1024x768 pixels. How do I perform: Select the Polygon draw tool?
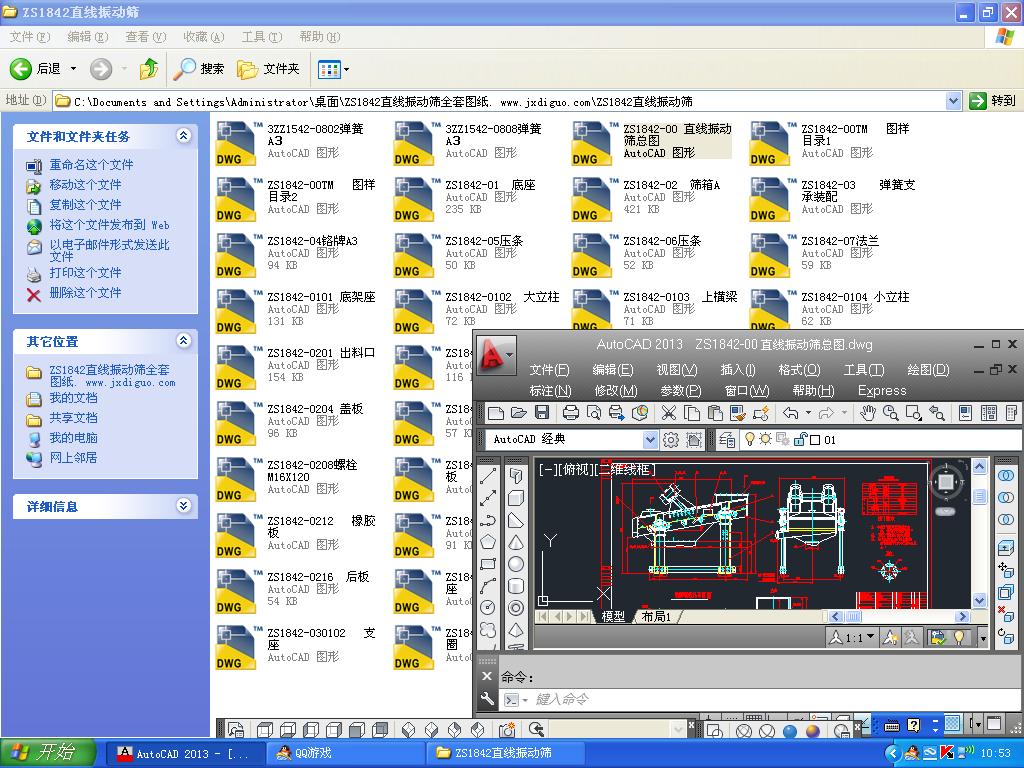click(x=488, y=542)
